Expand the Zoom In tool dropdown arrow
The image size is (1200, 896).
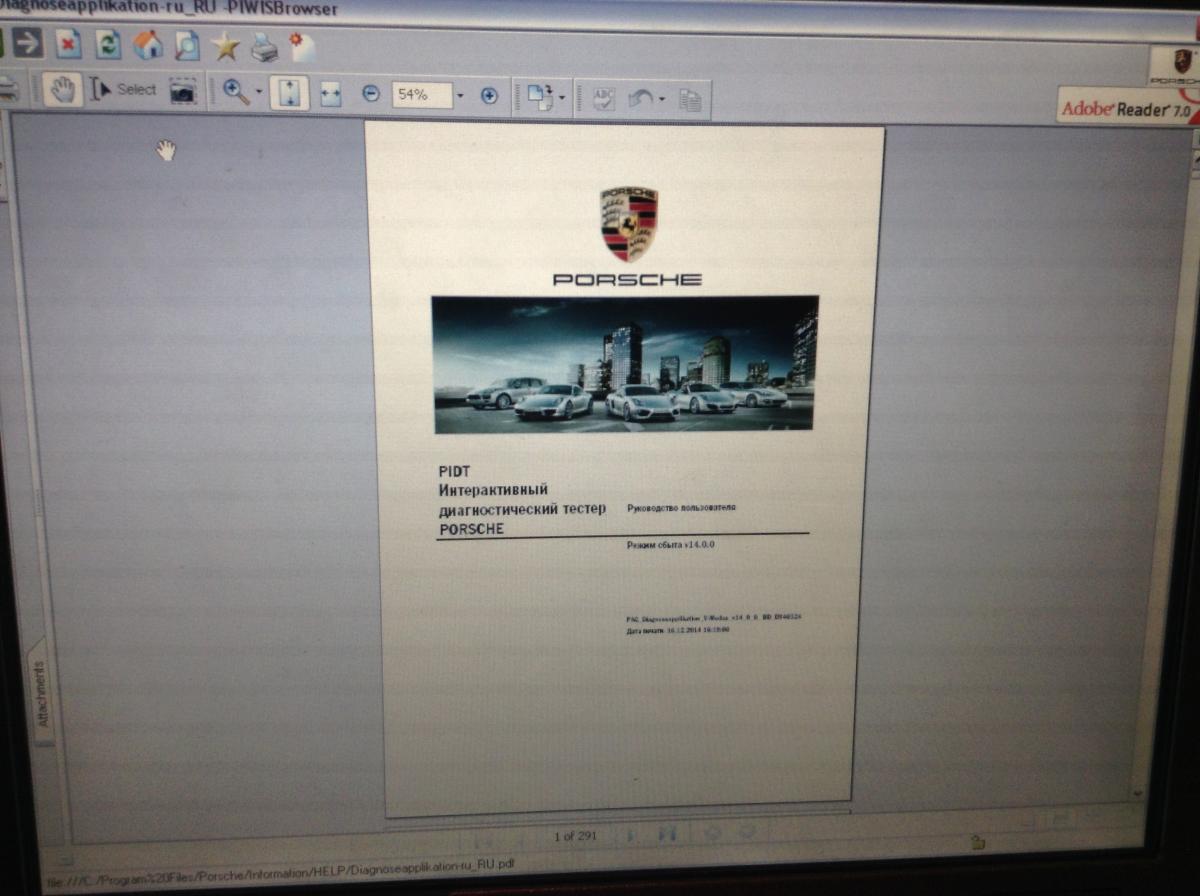click(x=259, y=93)
